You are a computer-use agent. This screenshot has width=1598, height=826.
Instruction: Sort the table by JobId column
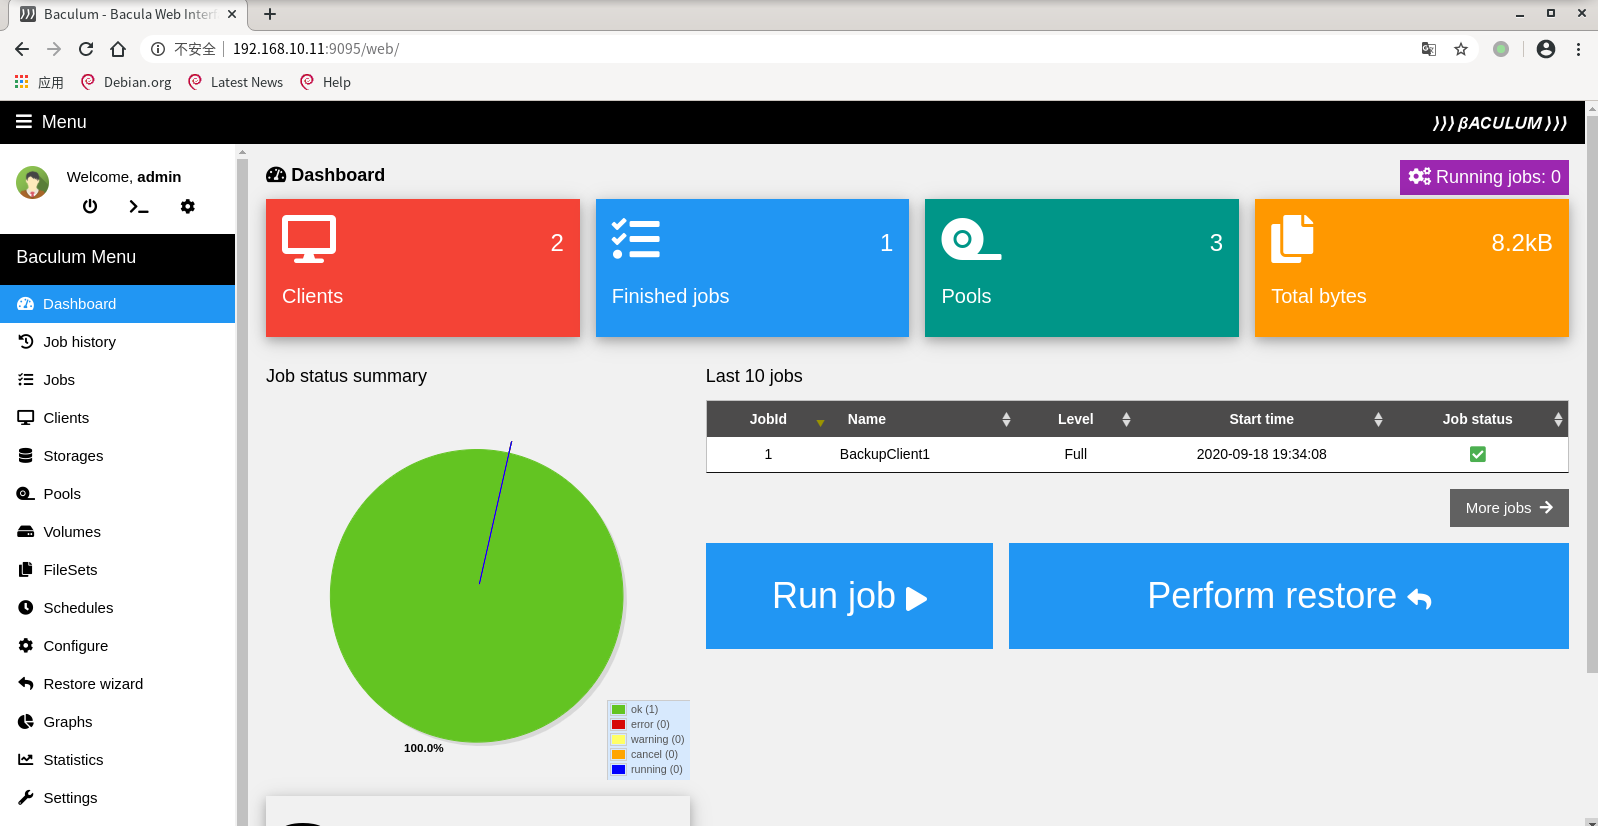pos(768,419)
